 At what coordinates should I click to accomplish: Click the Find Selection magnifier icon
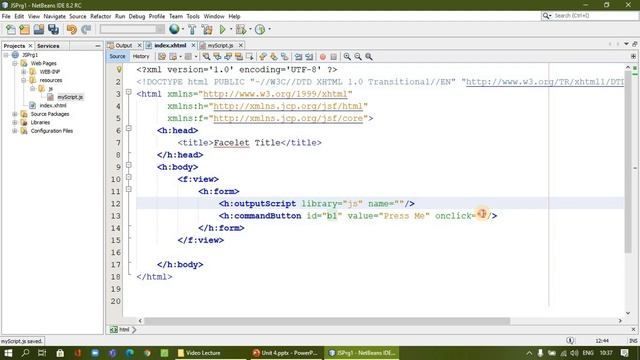tap(207, 57)
